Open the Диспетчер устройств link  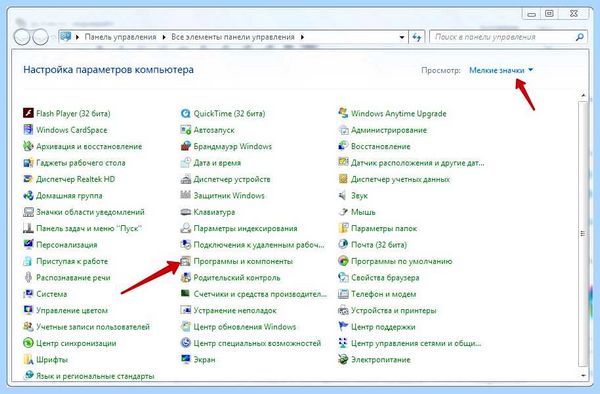[x=232, y=179]
